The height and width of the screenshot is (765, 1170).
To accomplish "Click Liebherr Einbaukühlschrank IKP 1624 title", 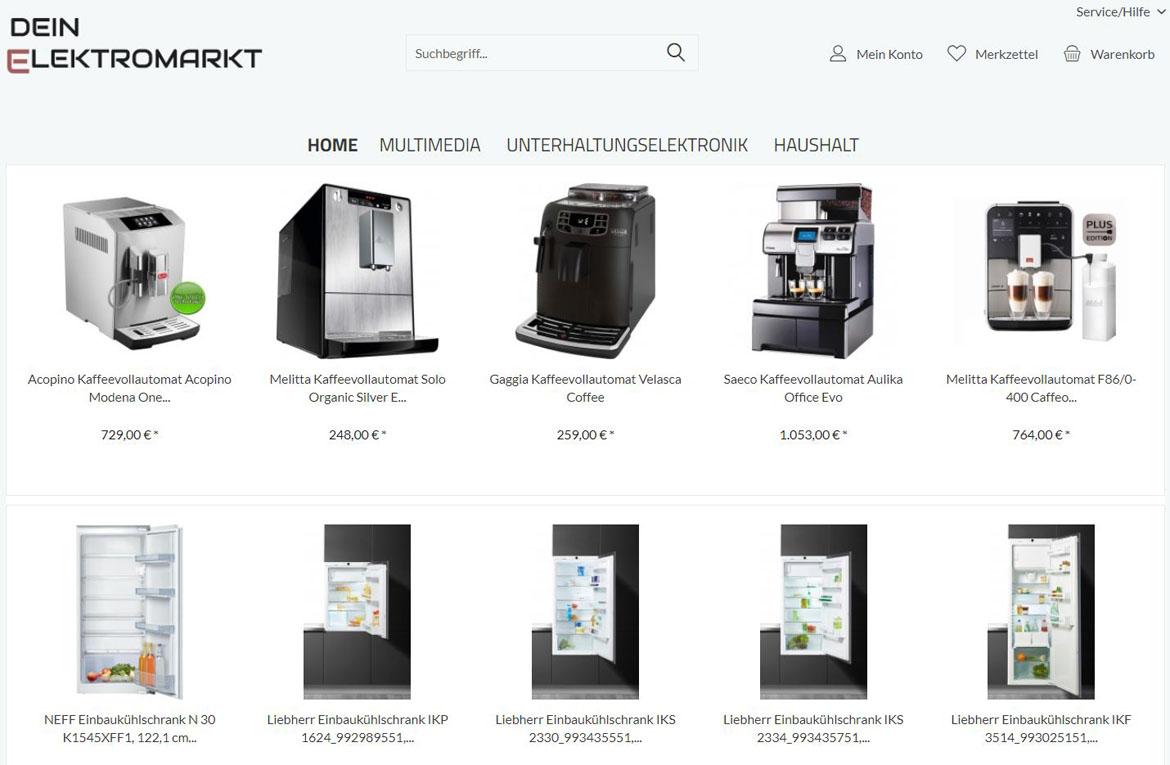I will [x=357, y=728].
